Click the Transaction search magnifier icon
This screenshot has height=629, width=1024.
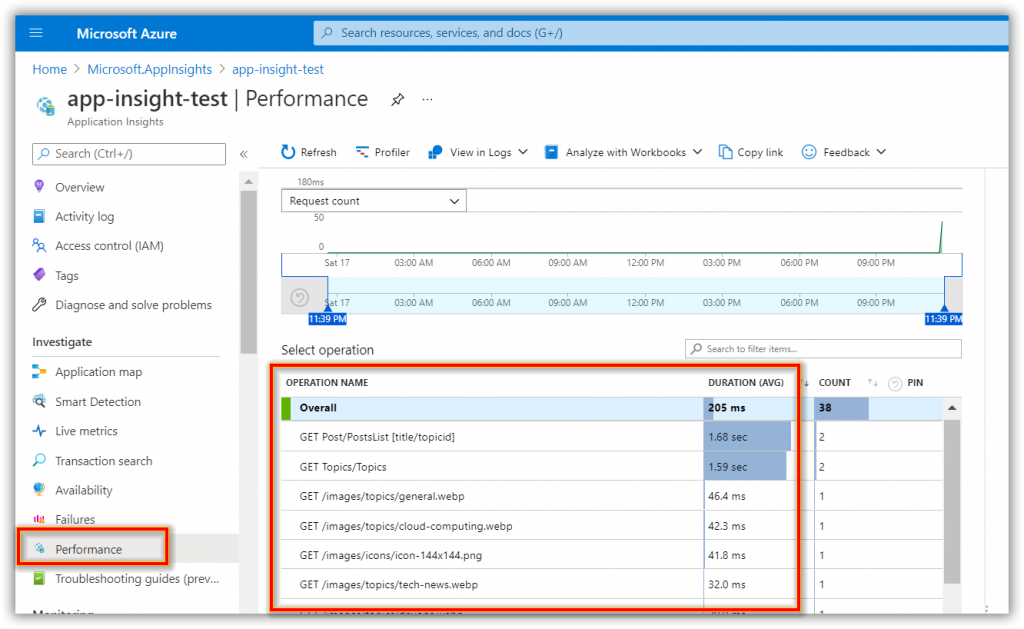[39, 460]
